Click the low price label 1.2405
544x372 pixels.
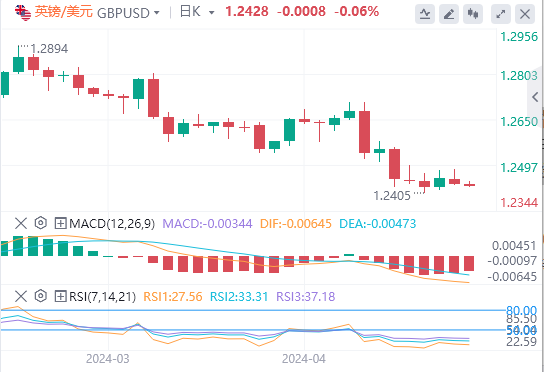tap(392, 196)
